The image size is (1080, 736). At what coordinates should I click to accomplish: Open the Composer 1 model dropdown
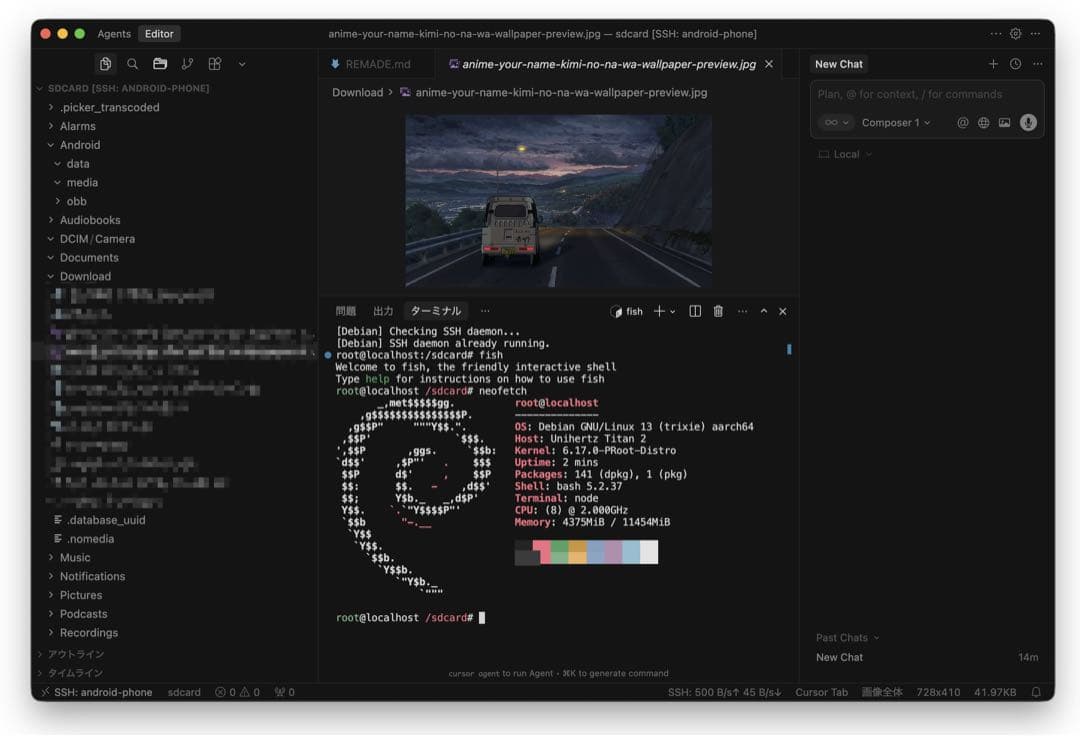point(896,123)
